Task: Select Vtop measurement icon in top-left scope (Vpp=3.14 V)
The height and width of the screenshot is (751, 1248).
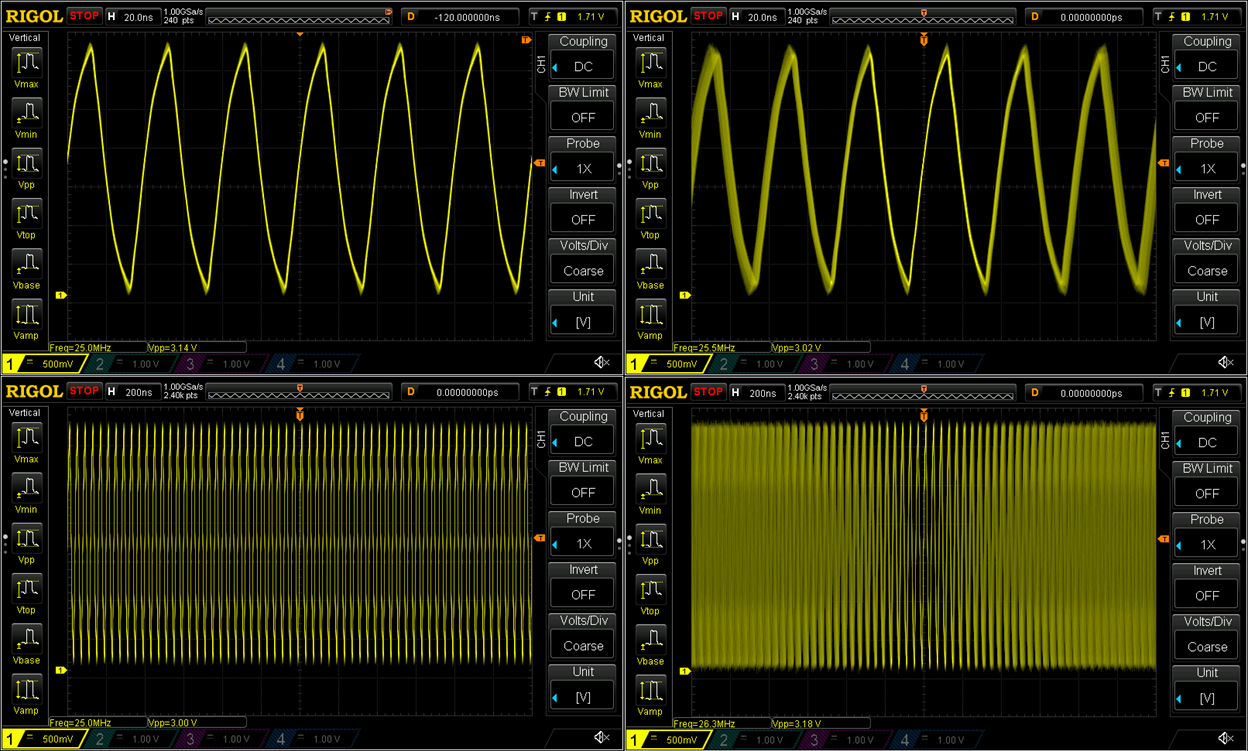Action: [27, 213]
